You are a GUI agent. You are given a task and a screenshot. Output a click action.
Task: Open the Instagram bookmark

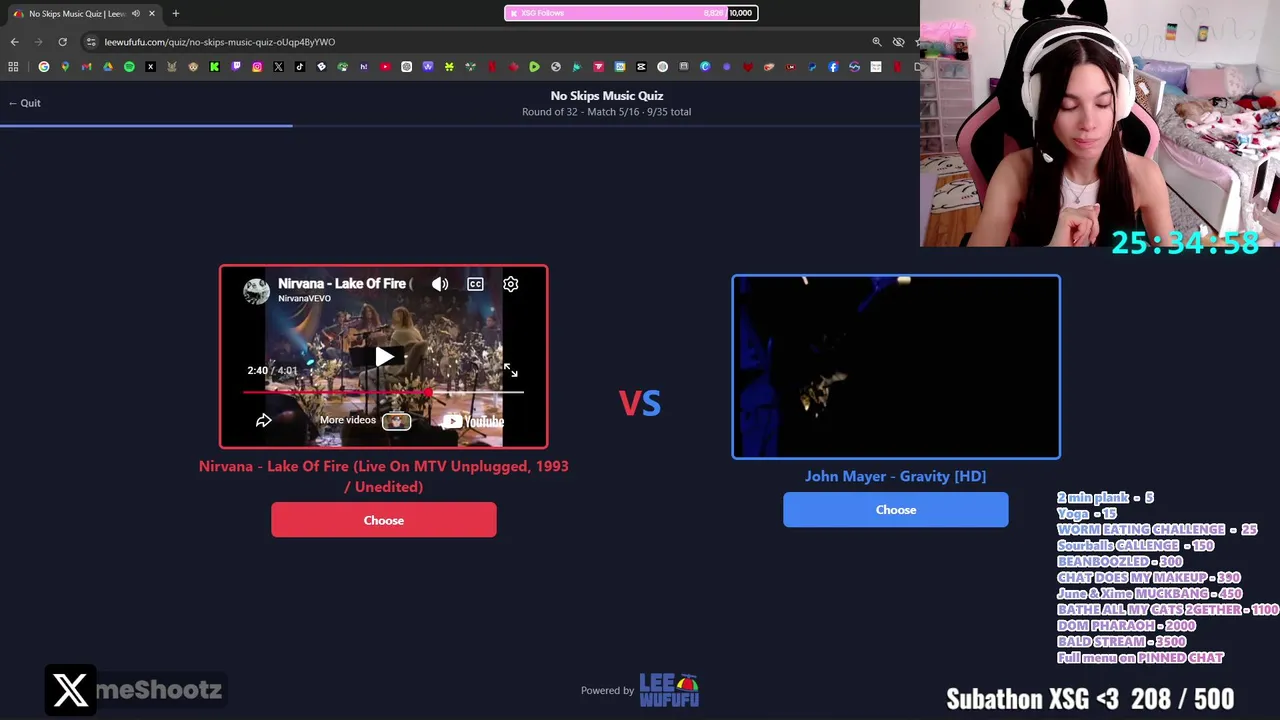click(257, 67)
